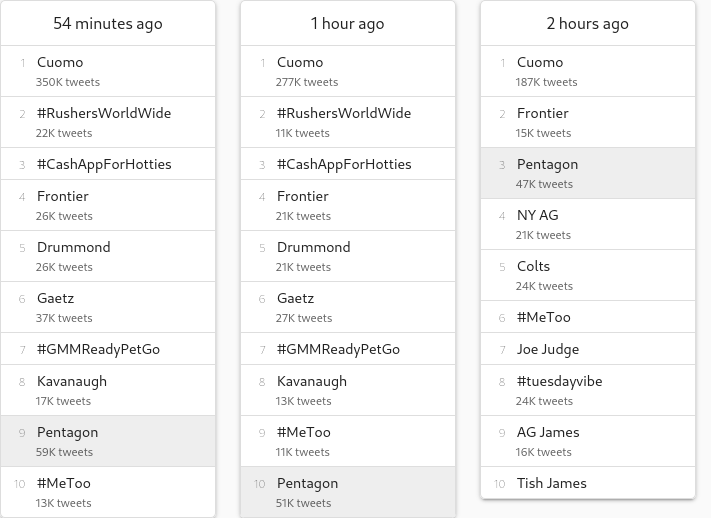Image resolution: width=711 pixels, height=518 pixels.
Task: Open #CashAppForHotties in 54 minutes column
Action: pyautogui.click(x=108, y=164)
